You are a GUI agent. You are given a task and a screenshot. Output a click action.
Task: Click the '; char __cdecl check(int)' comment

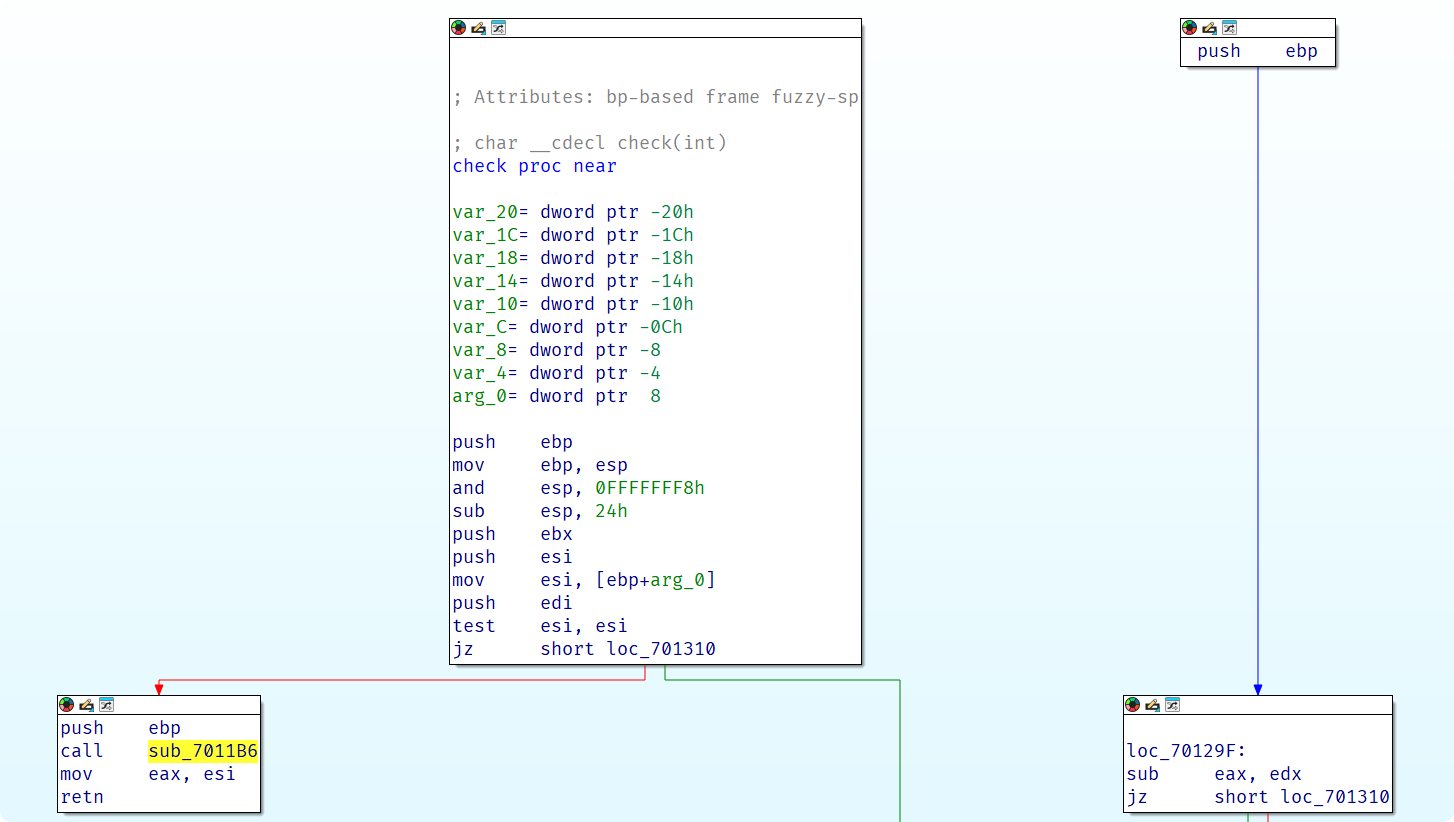[590, 143]
